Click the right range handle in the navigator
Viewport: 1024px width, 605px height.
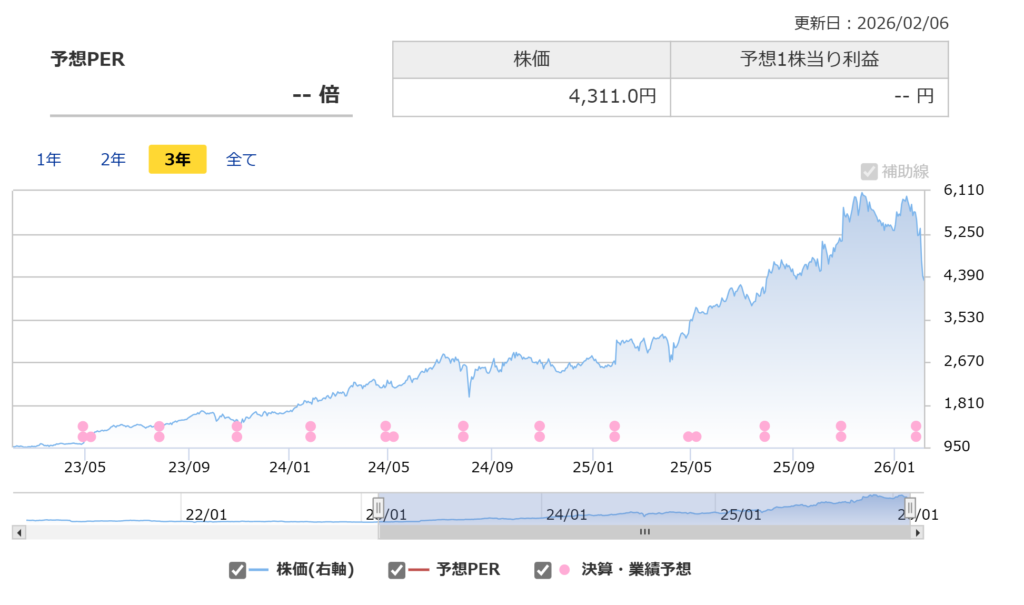point(910,506)
